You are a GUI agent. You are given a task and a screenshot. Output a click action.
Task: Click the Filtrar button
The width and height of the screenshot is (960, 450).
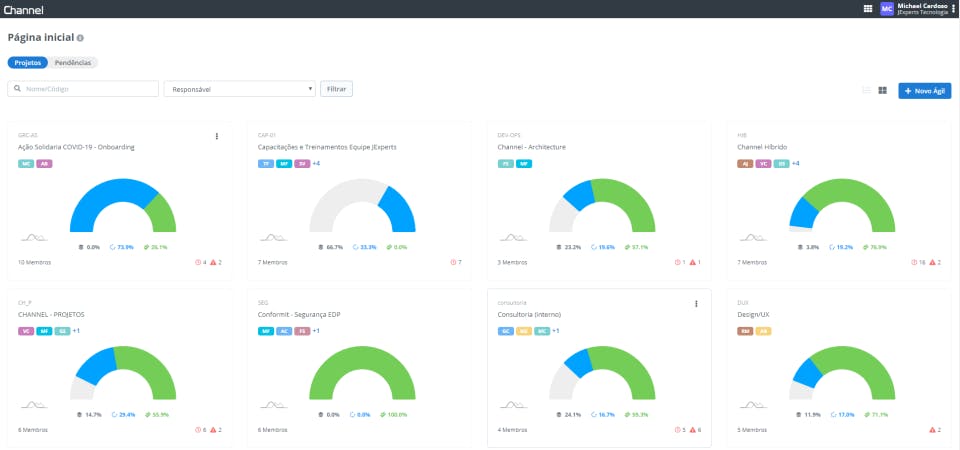tap(336, 89)
